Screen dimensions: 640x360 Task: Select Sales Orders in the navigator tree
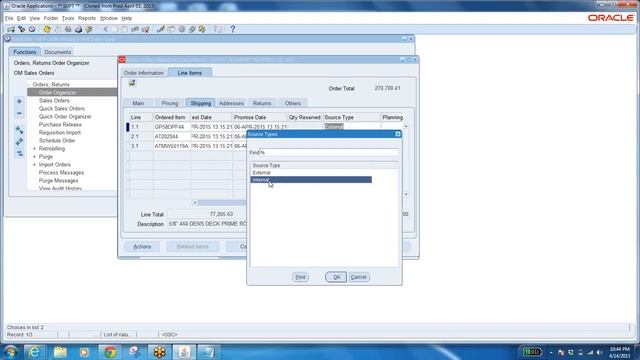tap(54, 100)
